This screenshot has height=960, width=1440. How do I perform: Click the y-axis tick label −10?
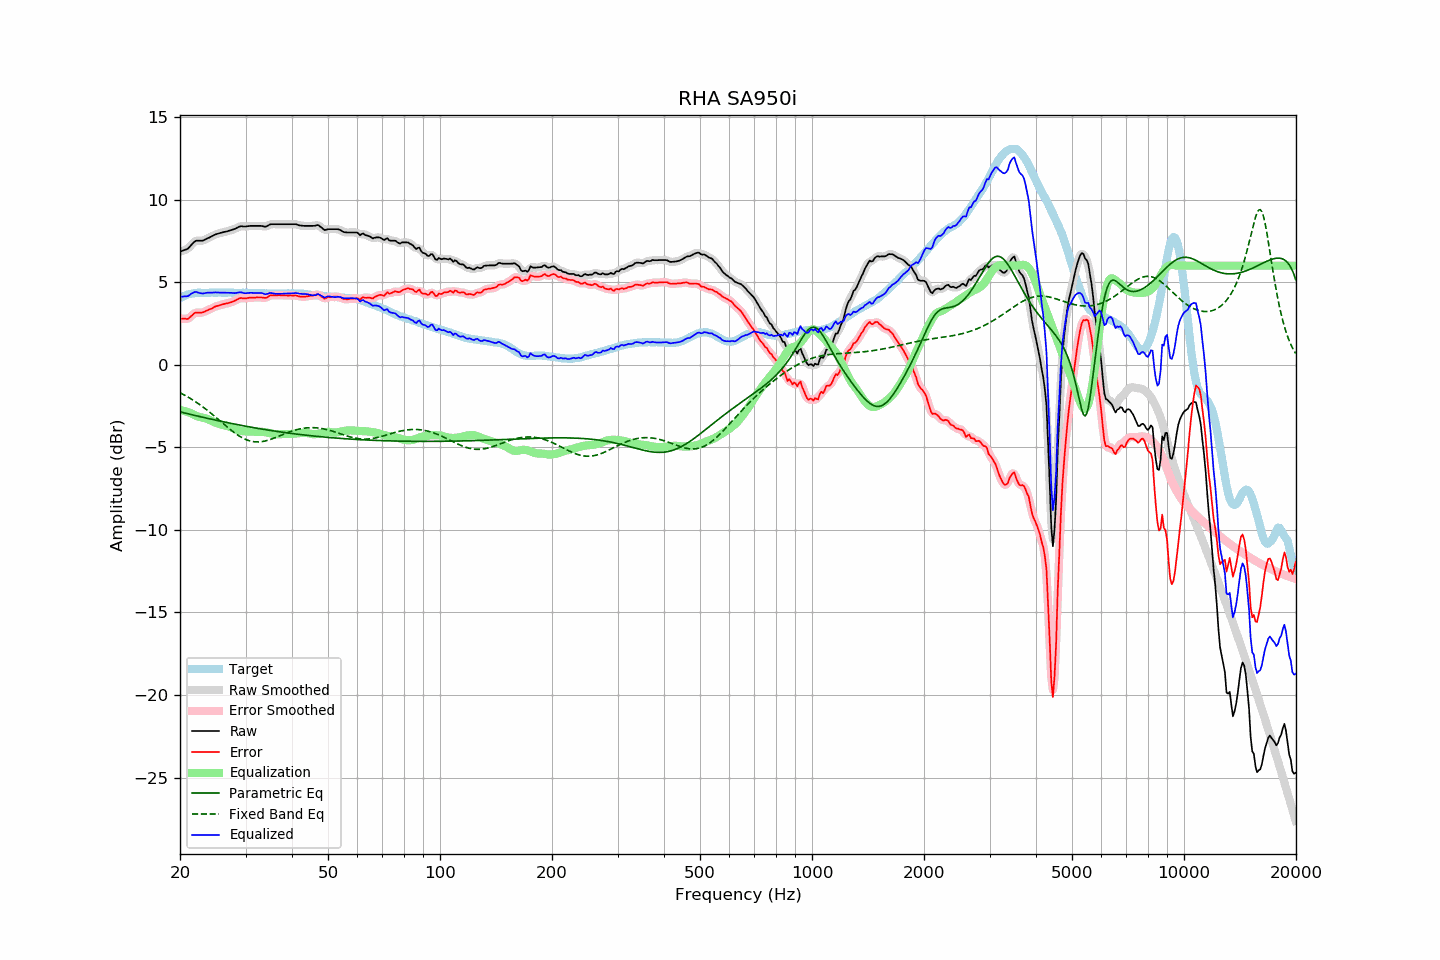tap(151, 530)
